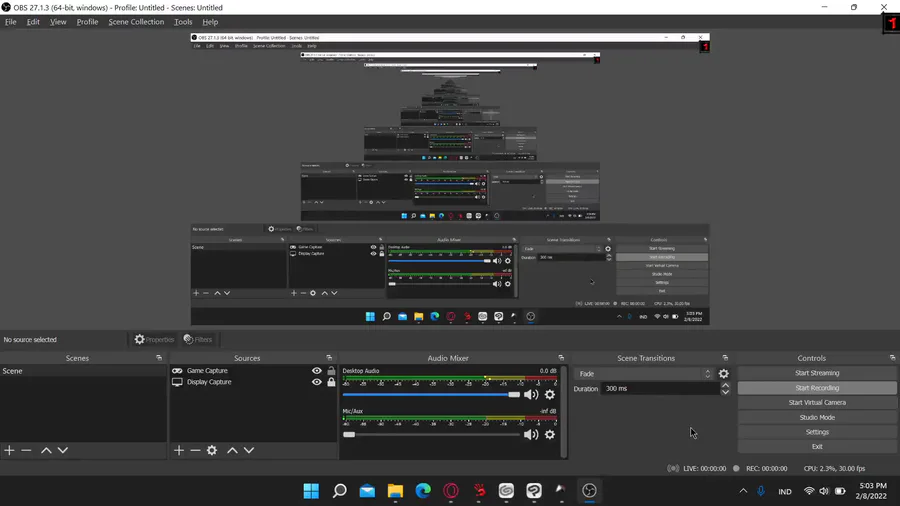Viewport: 900px width, 506px height.
Task: Add a new scene with plus icon
Action: 9,450
